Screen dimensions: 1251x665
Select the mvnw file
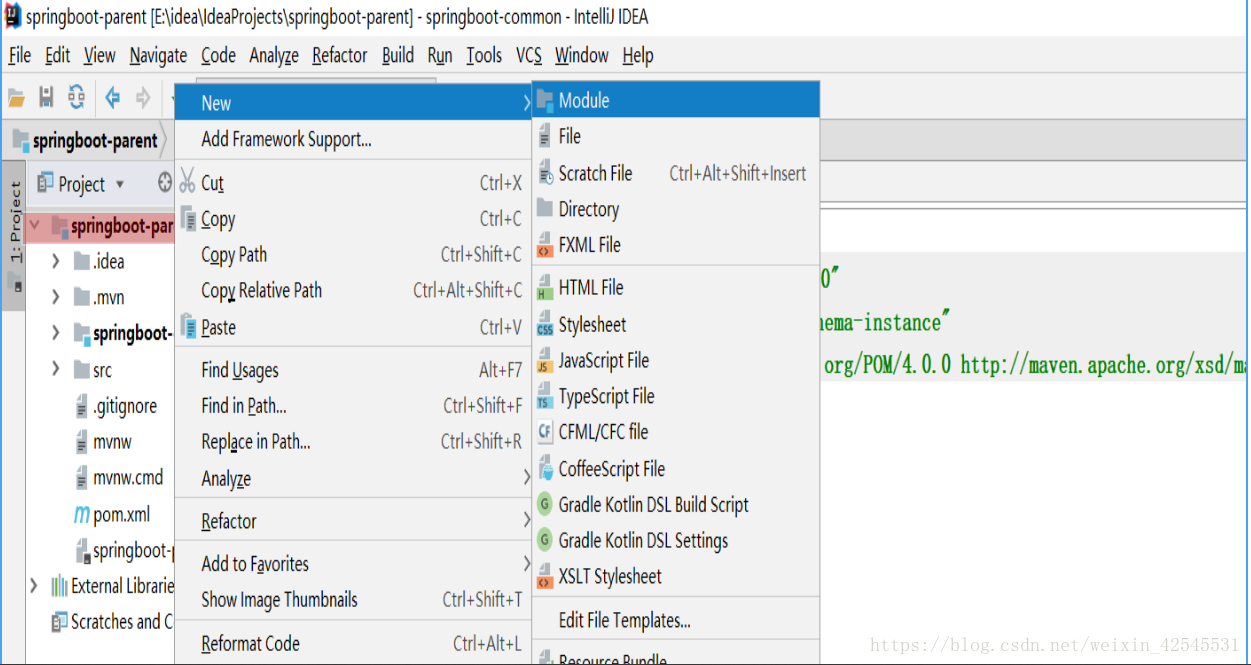click(x=104, y=442)
